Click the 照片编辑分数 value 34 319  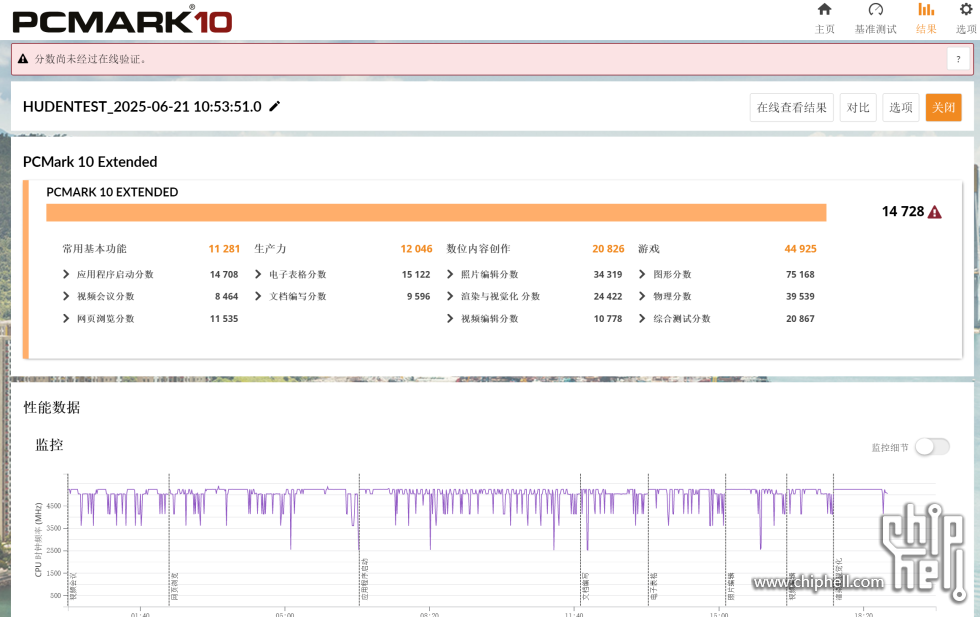[608, 274]
